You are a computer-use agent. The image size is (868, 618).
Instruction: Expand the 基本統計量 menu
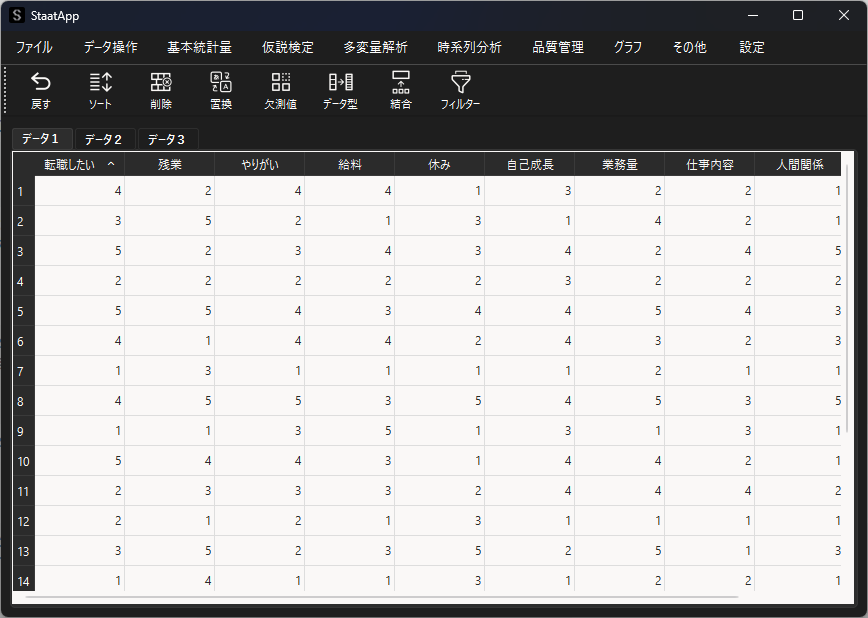(x=199, y=47)
